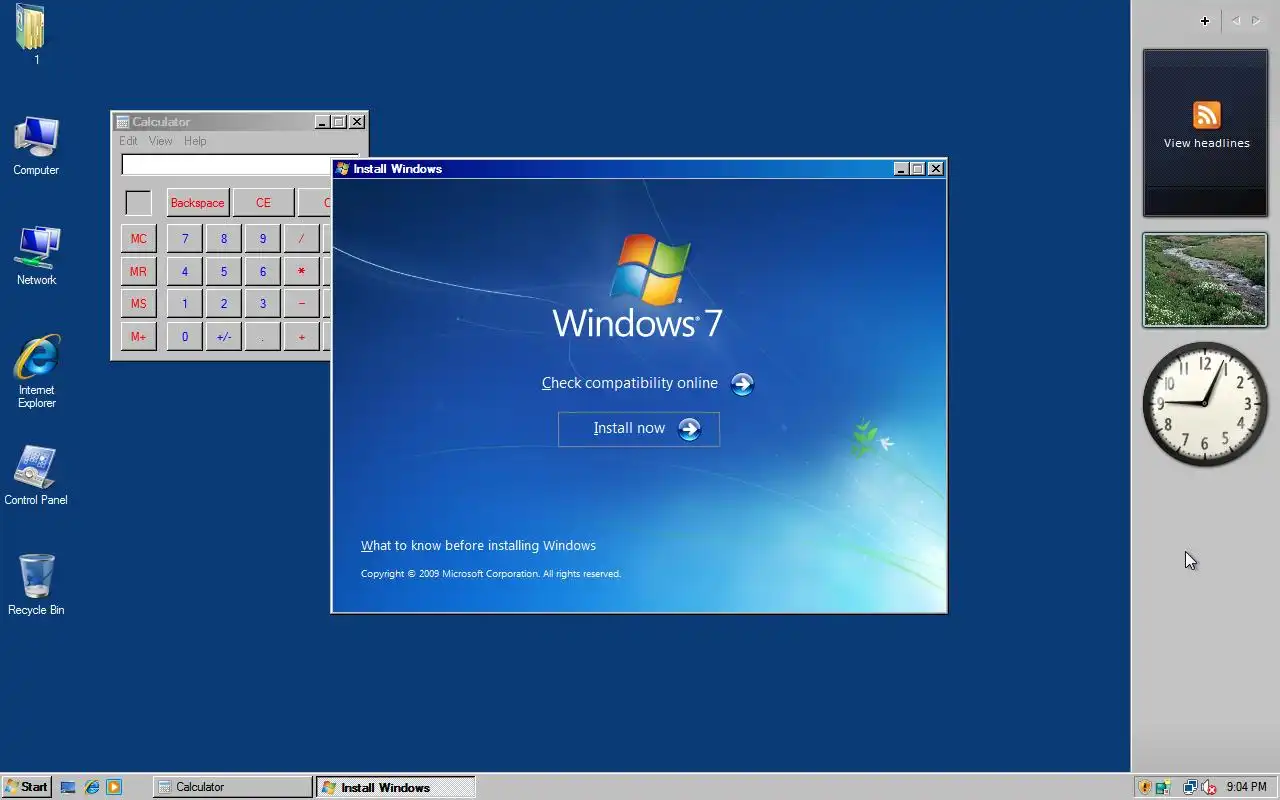
Task: Add a gadget using the sidebar plus
Action: [1205, 21]
